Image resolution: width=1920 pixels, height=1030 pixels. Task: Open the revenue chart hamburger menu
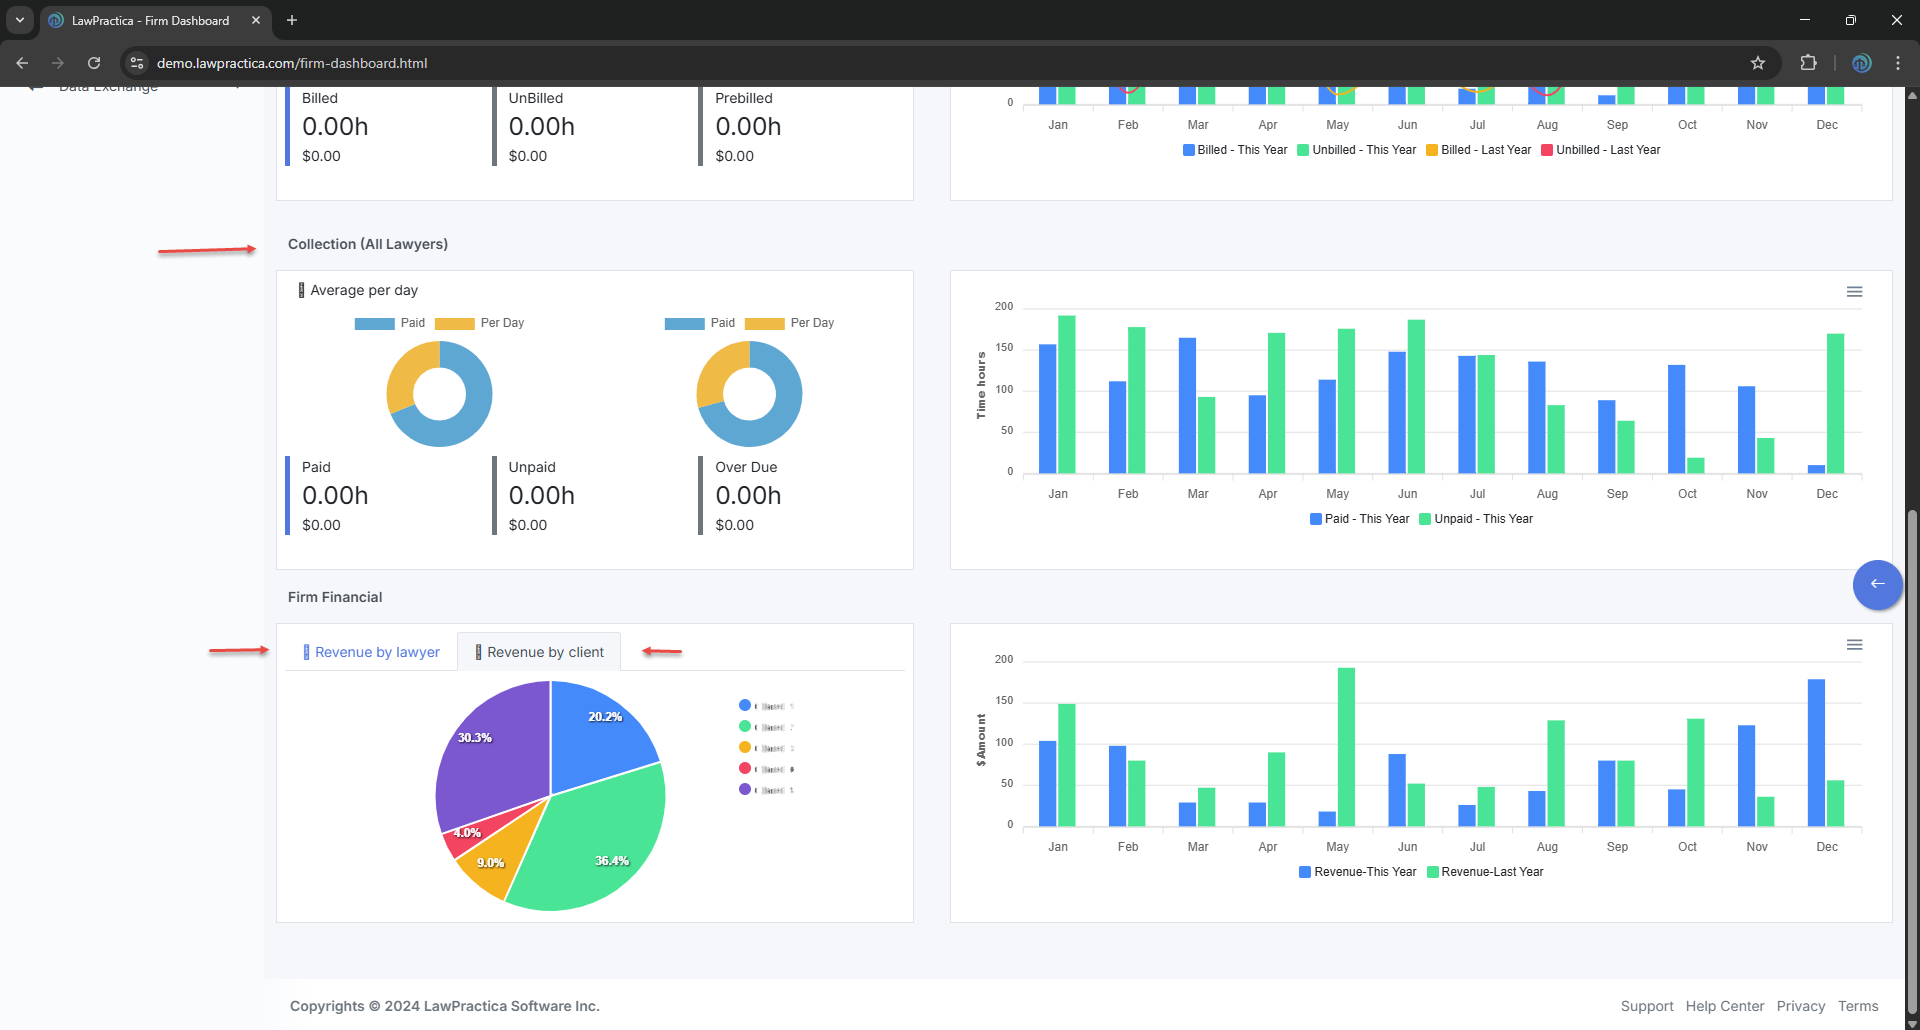1854,645
